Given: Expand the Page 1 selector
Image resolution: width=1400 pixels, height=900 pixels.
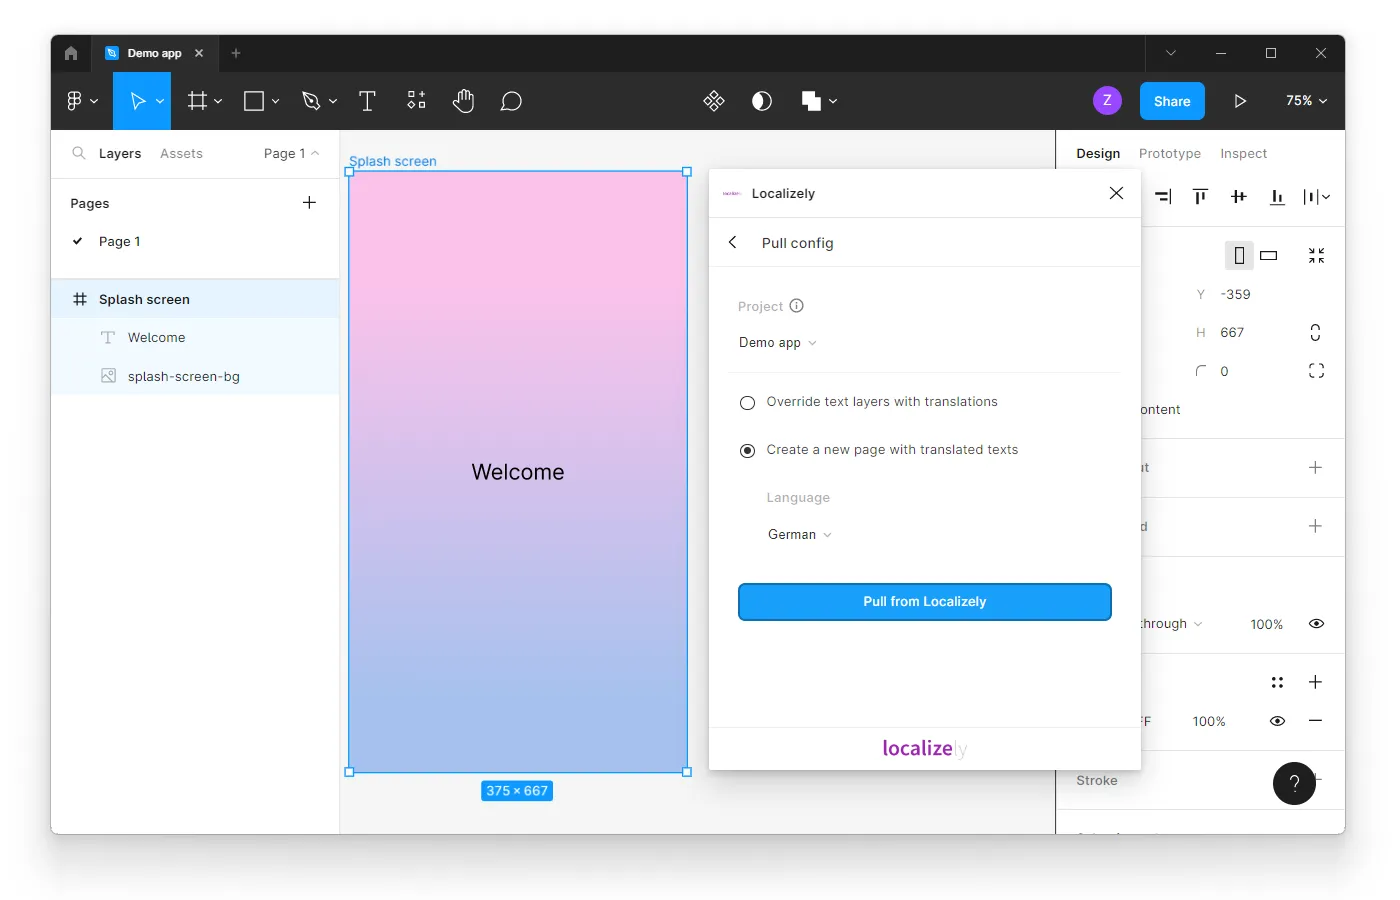Looking at the screenshot, I should point(291,153).
